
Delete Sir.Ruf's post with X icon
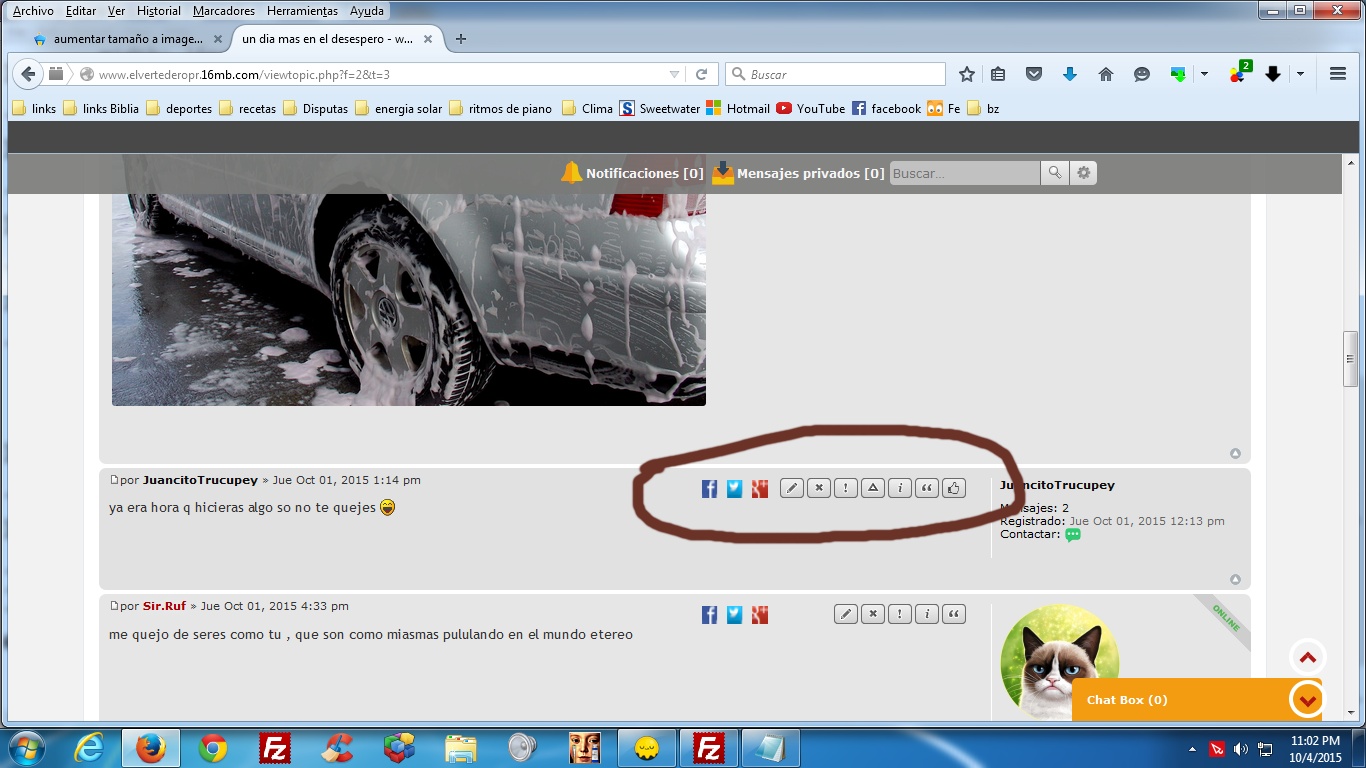coord(873,614)
